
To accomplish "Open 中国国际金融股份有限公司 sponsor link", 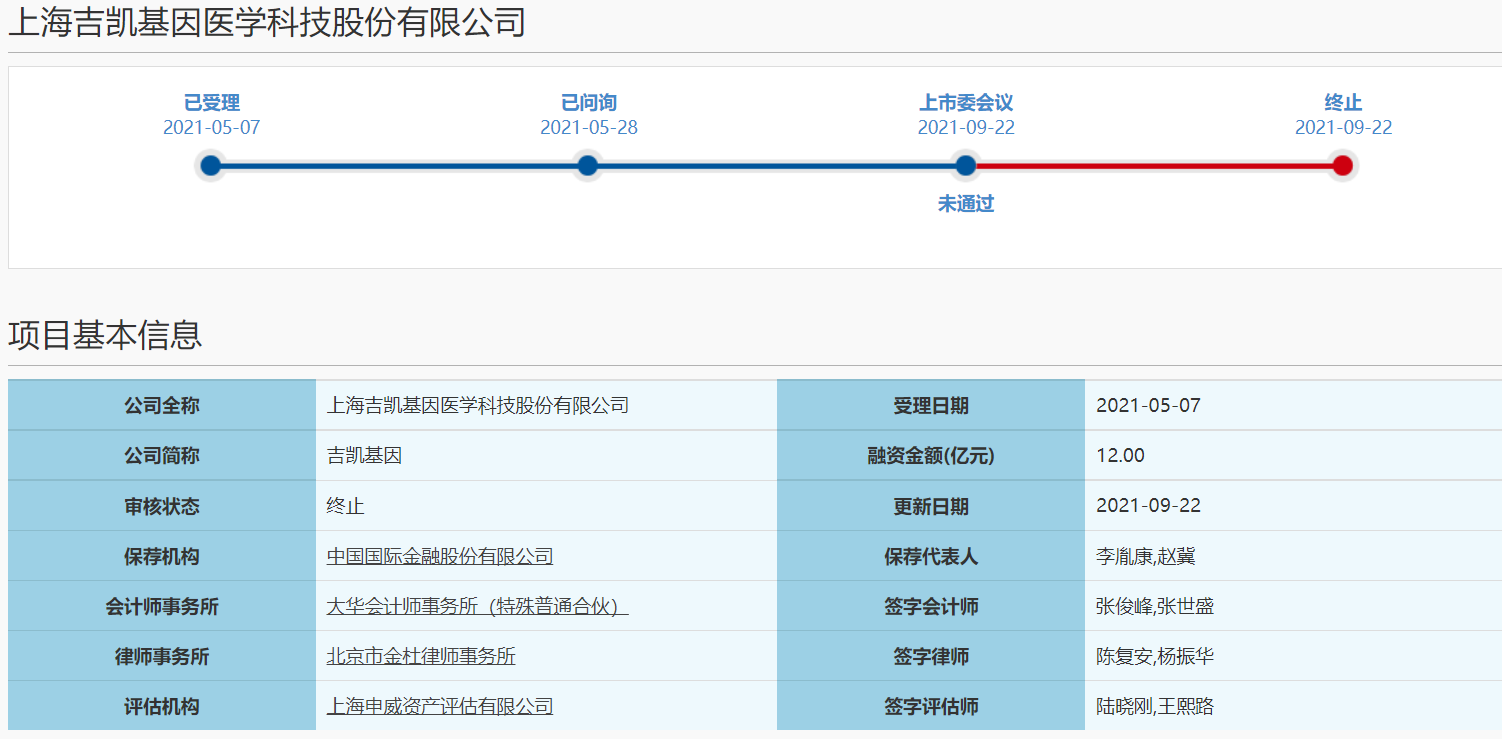I will pyautogui.click(x=439, y=557).
